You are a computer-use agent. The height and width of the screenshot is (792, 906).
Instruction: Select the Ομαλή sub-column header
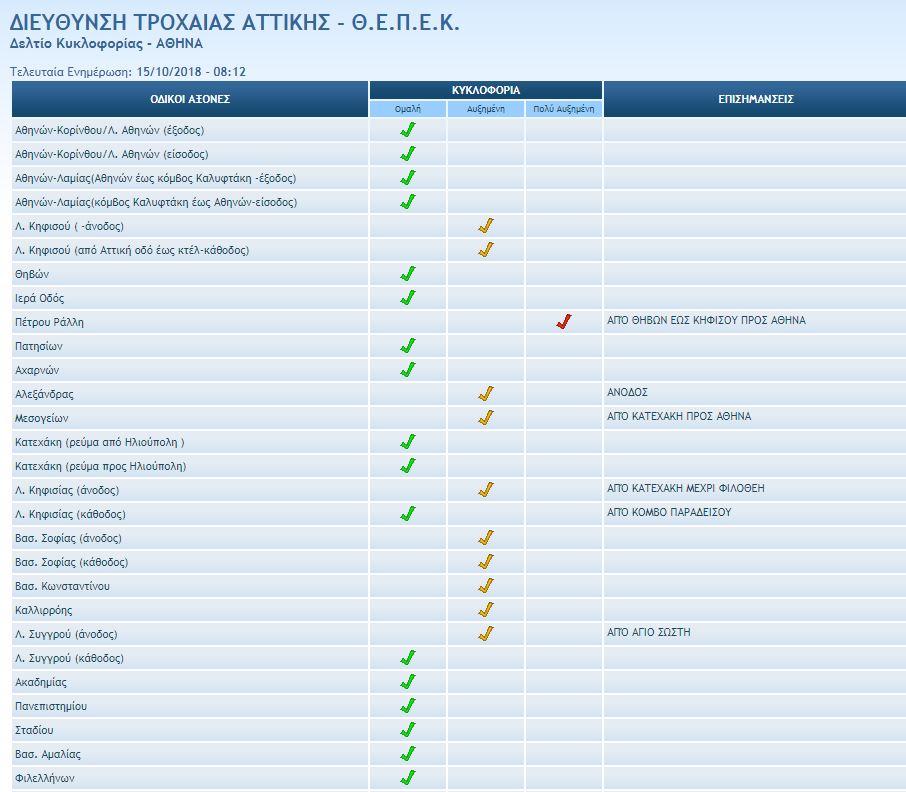(408, 109)
